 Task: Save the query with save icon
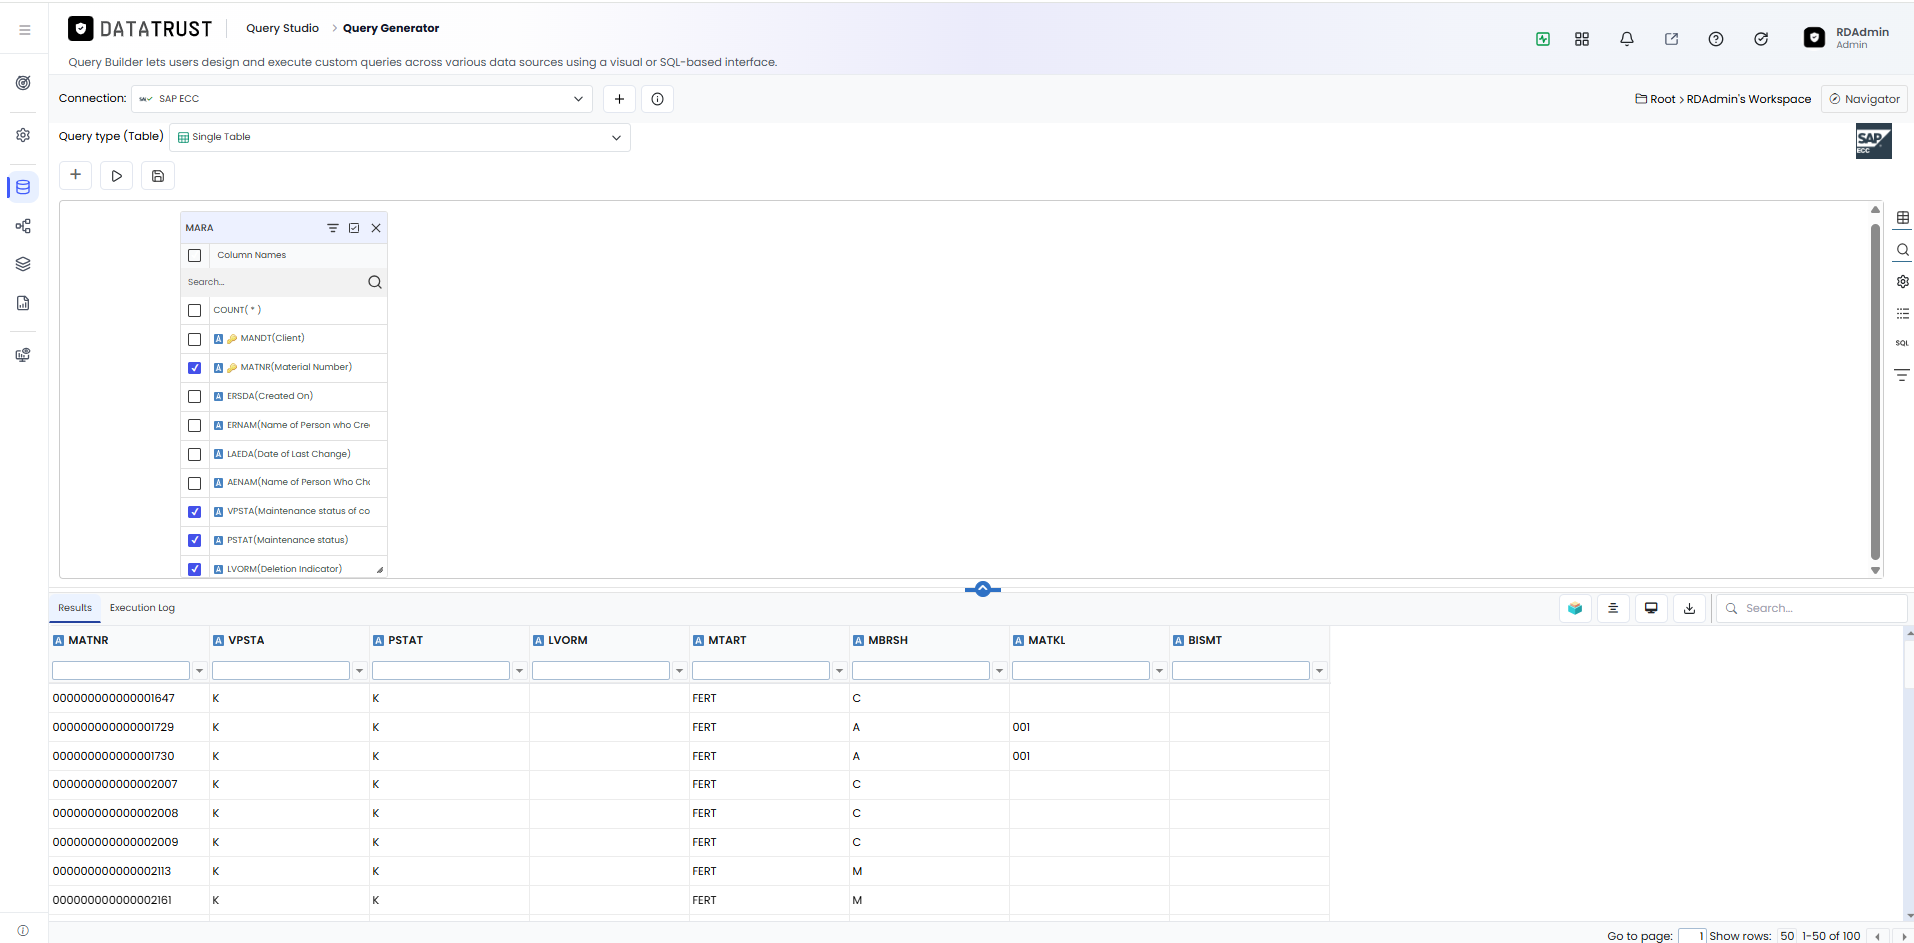(158, 176)
